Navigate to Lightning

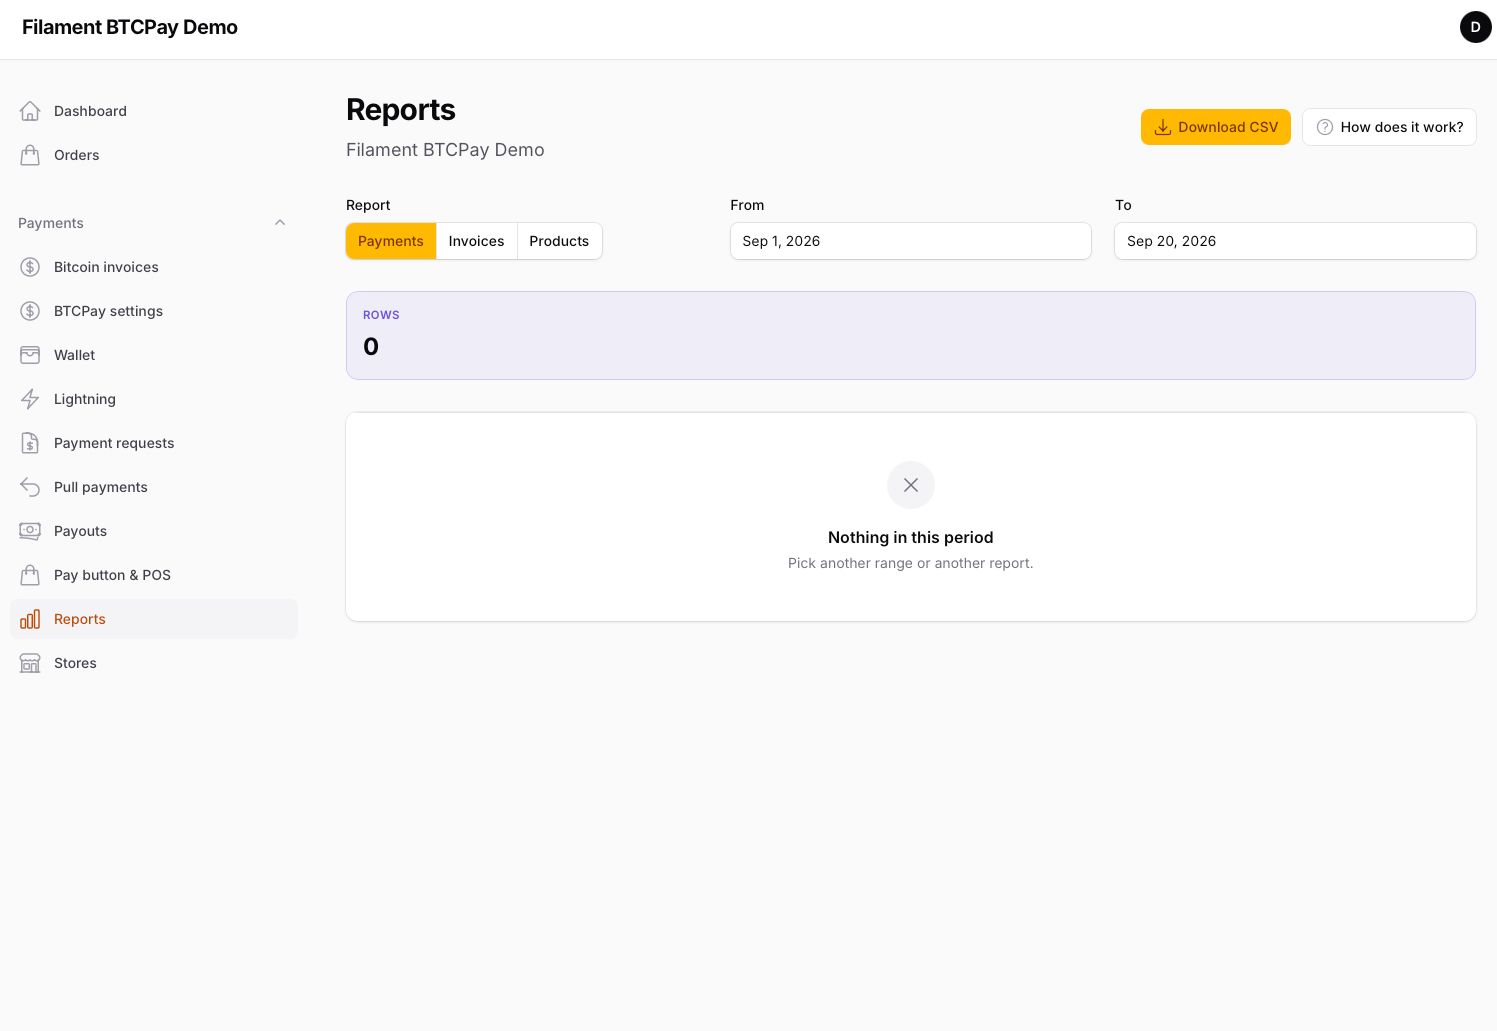(x=154, y=399)
